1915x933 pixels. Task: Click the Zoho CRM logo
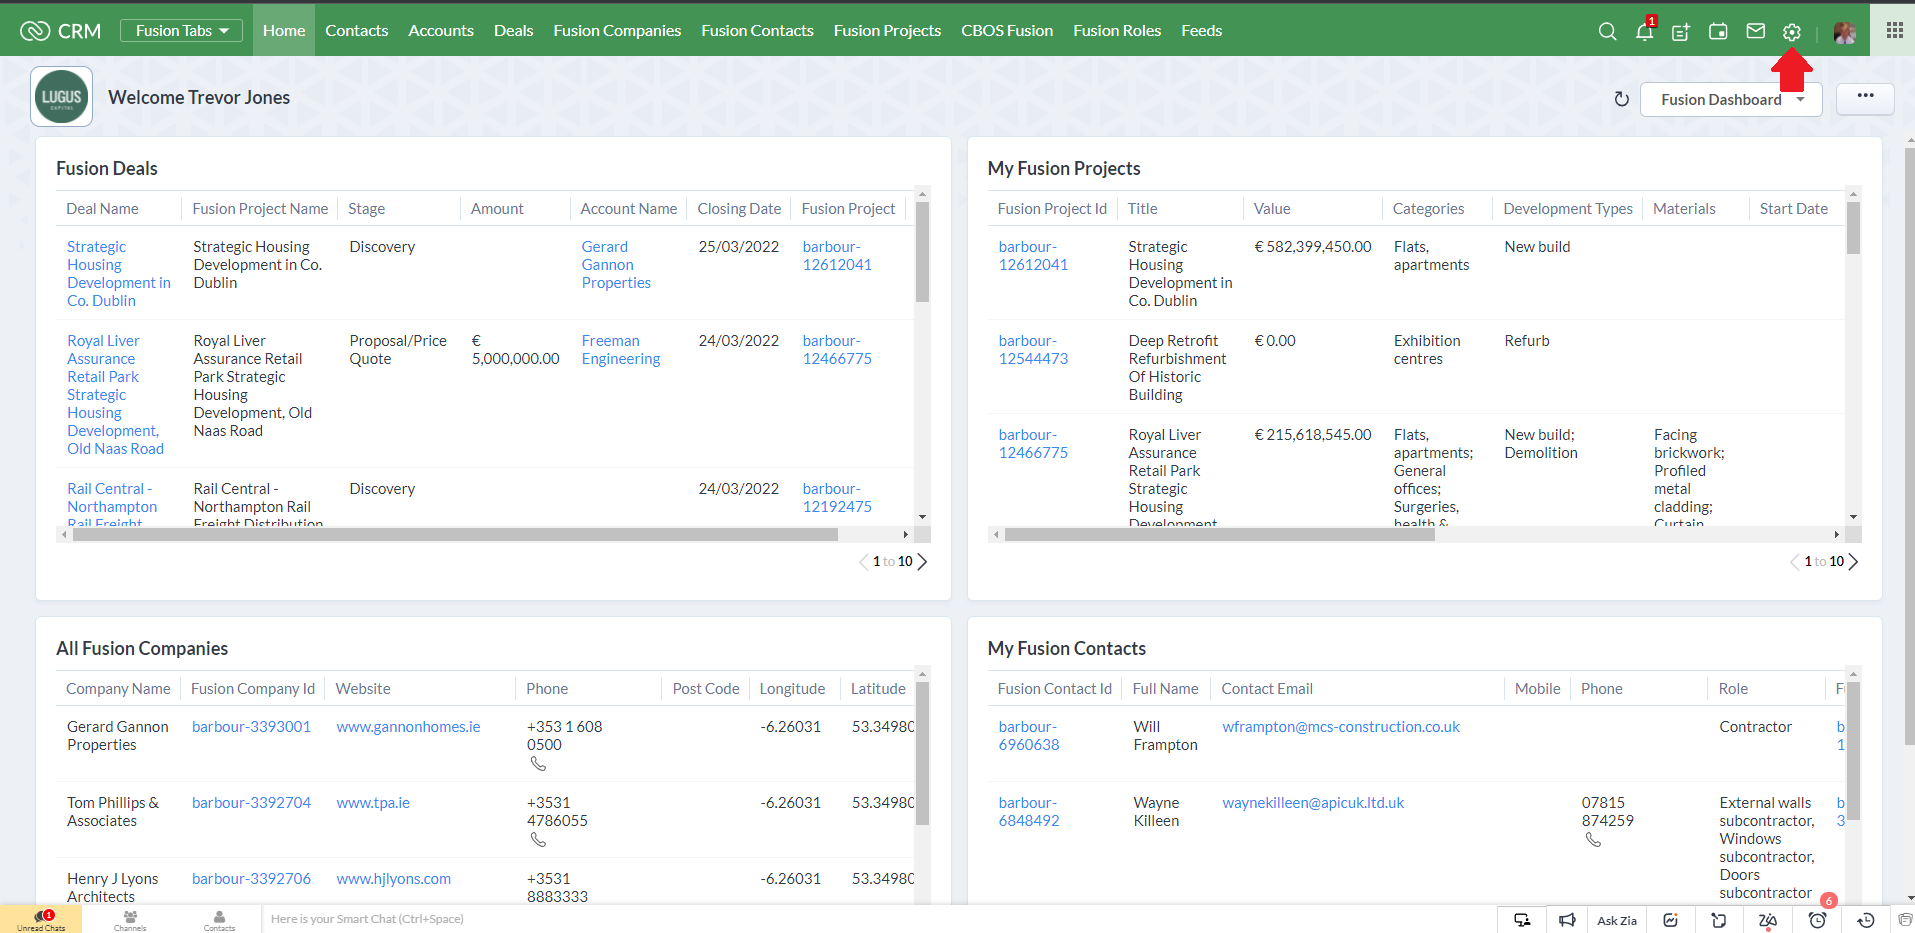pos(60,31)
